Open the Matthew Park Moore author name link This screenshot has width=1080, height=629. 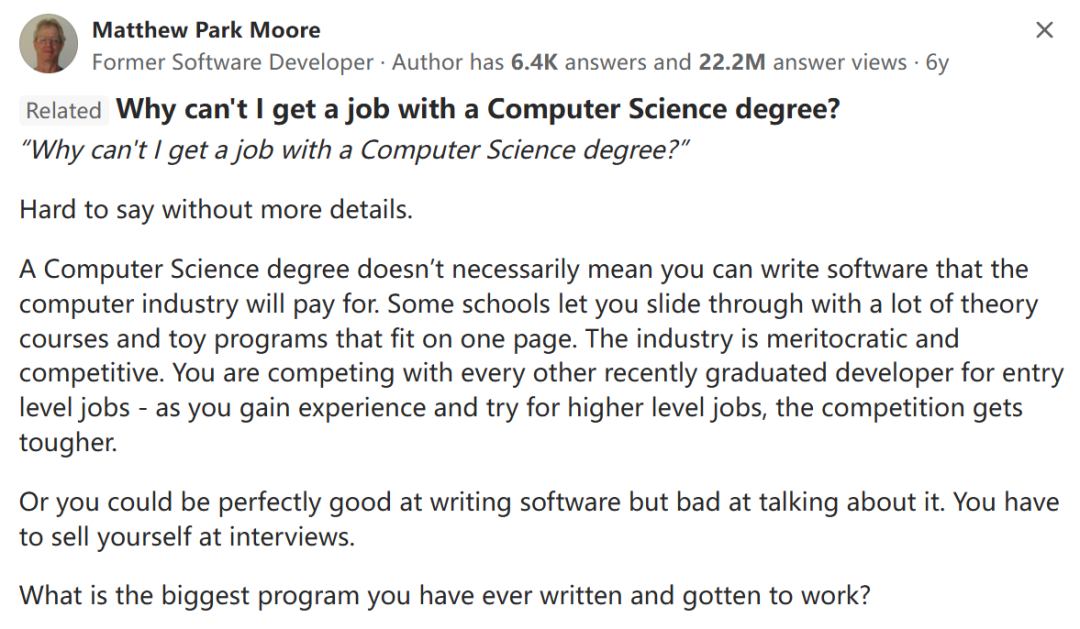pos(206,30)
